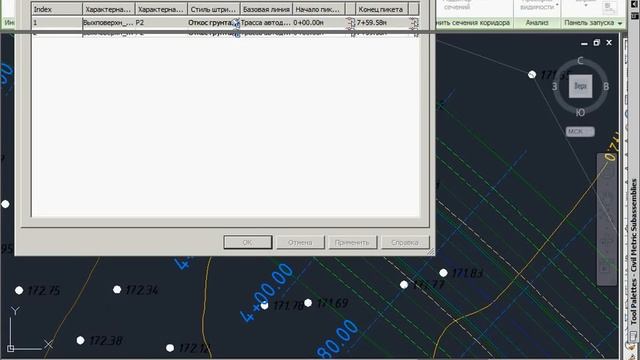Screen dimensions: 640x360
Task: Open the МСК coordinate system dropdown
Action: (x=580, y=131)
